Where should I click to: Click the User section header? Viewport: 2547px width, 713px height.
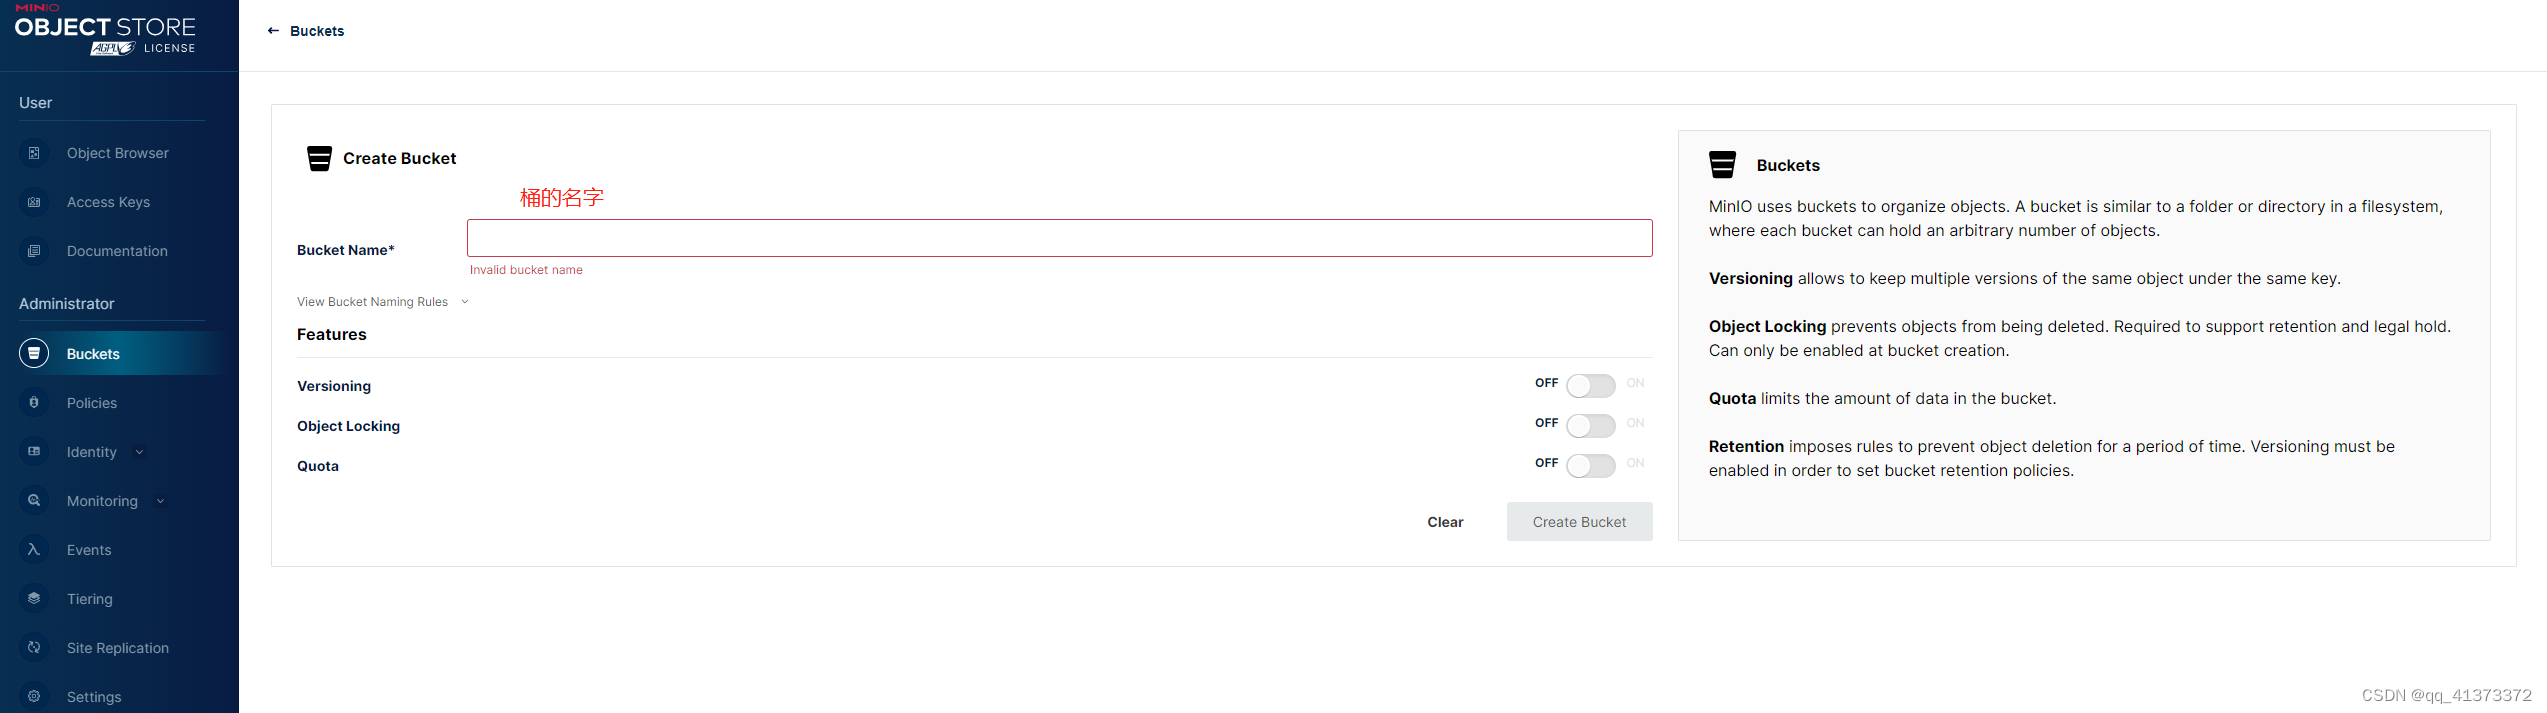click(36, 103)
